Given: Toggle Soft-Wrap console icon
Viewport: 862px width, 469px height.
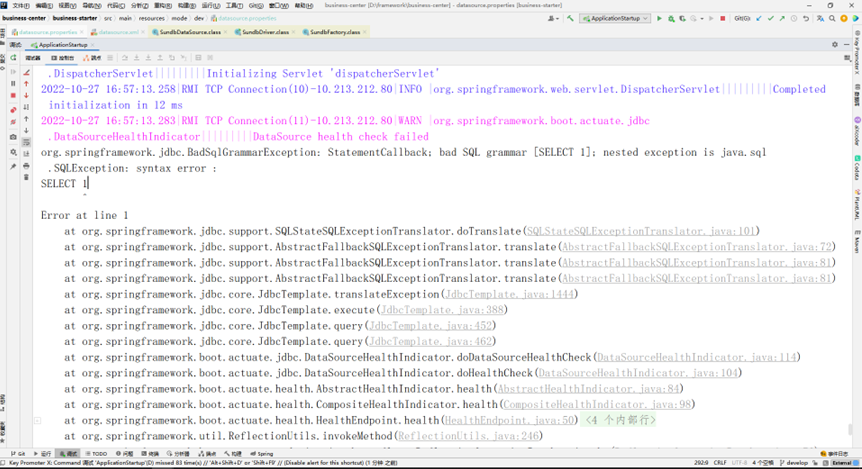Looking at the screenshot, I should coord(26,142).
